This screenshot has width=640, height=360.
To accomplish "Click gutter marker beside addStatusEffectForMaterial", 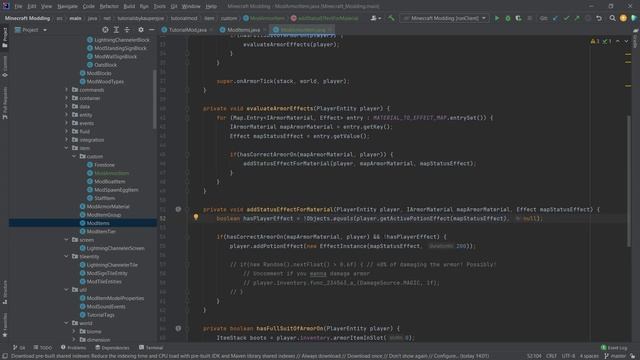I will [x=178, y=209].
